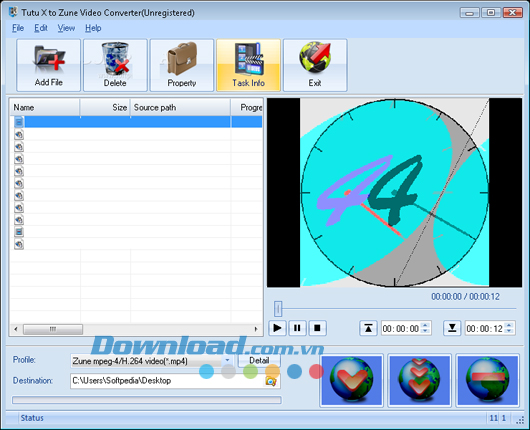Stop conversion with red minus globe
This screenshot has height=430, width=530.
click(487, 380)
